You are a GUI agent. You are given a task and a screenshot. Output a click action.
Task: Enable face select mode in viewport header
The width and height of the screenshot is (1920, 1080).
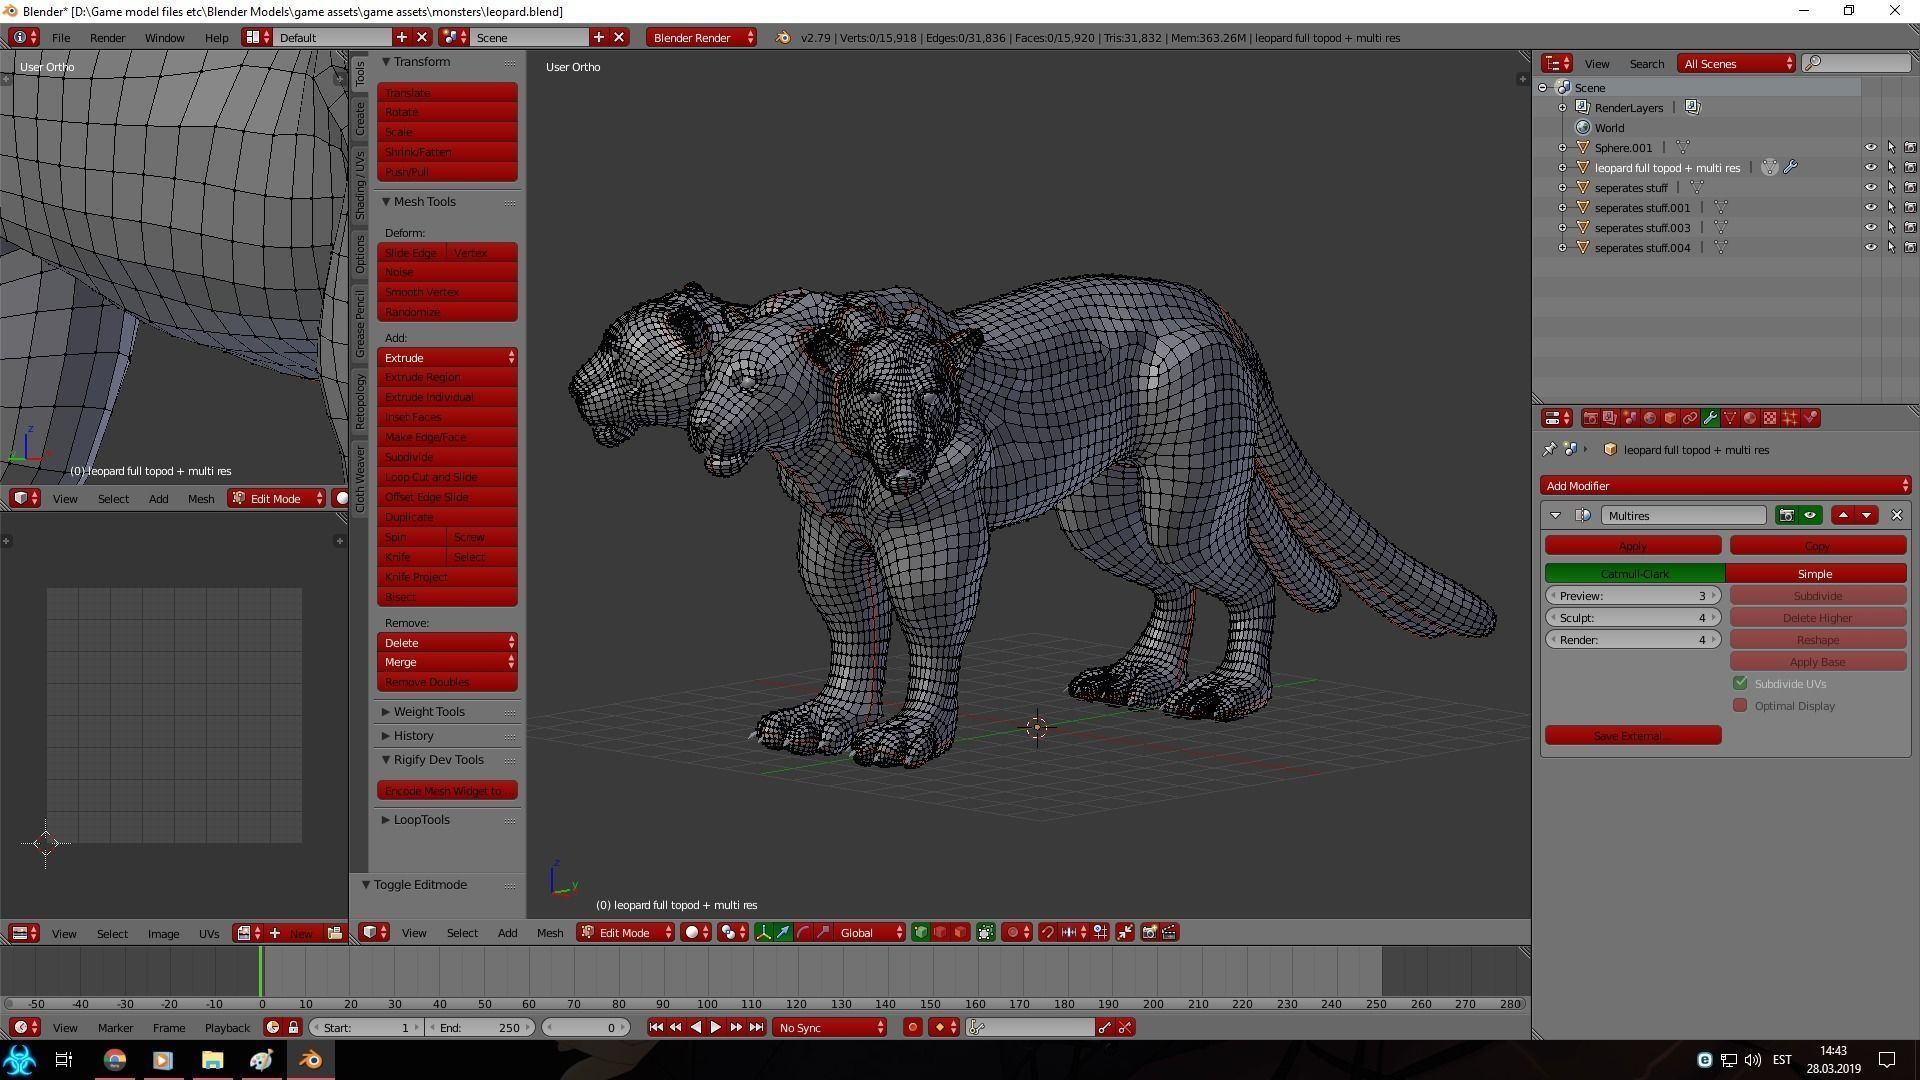click(958, 932)
